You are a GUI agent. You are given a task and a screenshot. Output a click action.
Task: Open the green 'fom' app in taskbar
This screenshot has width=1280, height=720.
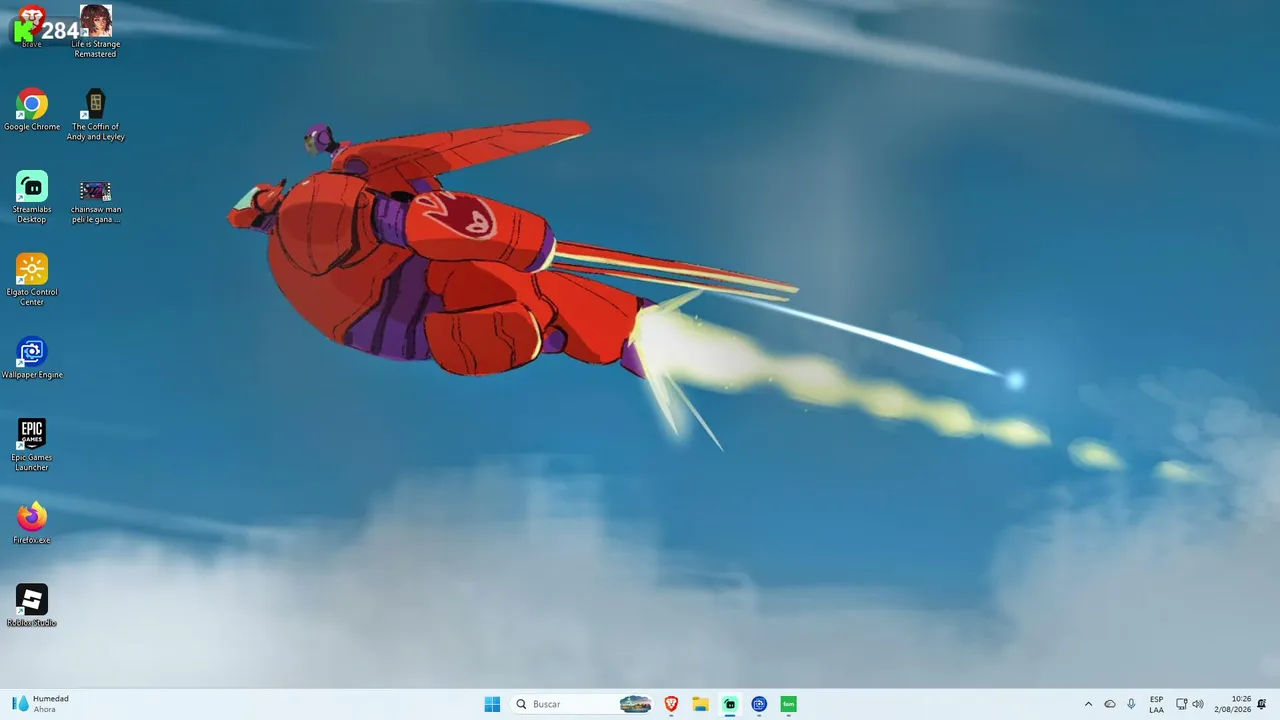coord(788,704)
